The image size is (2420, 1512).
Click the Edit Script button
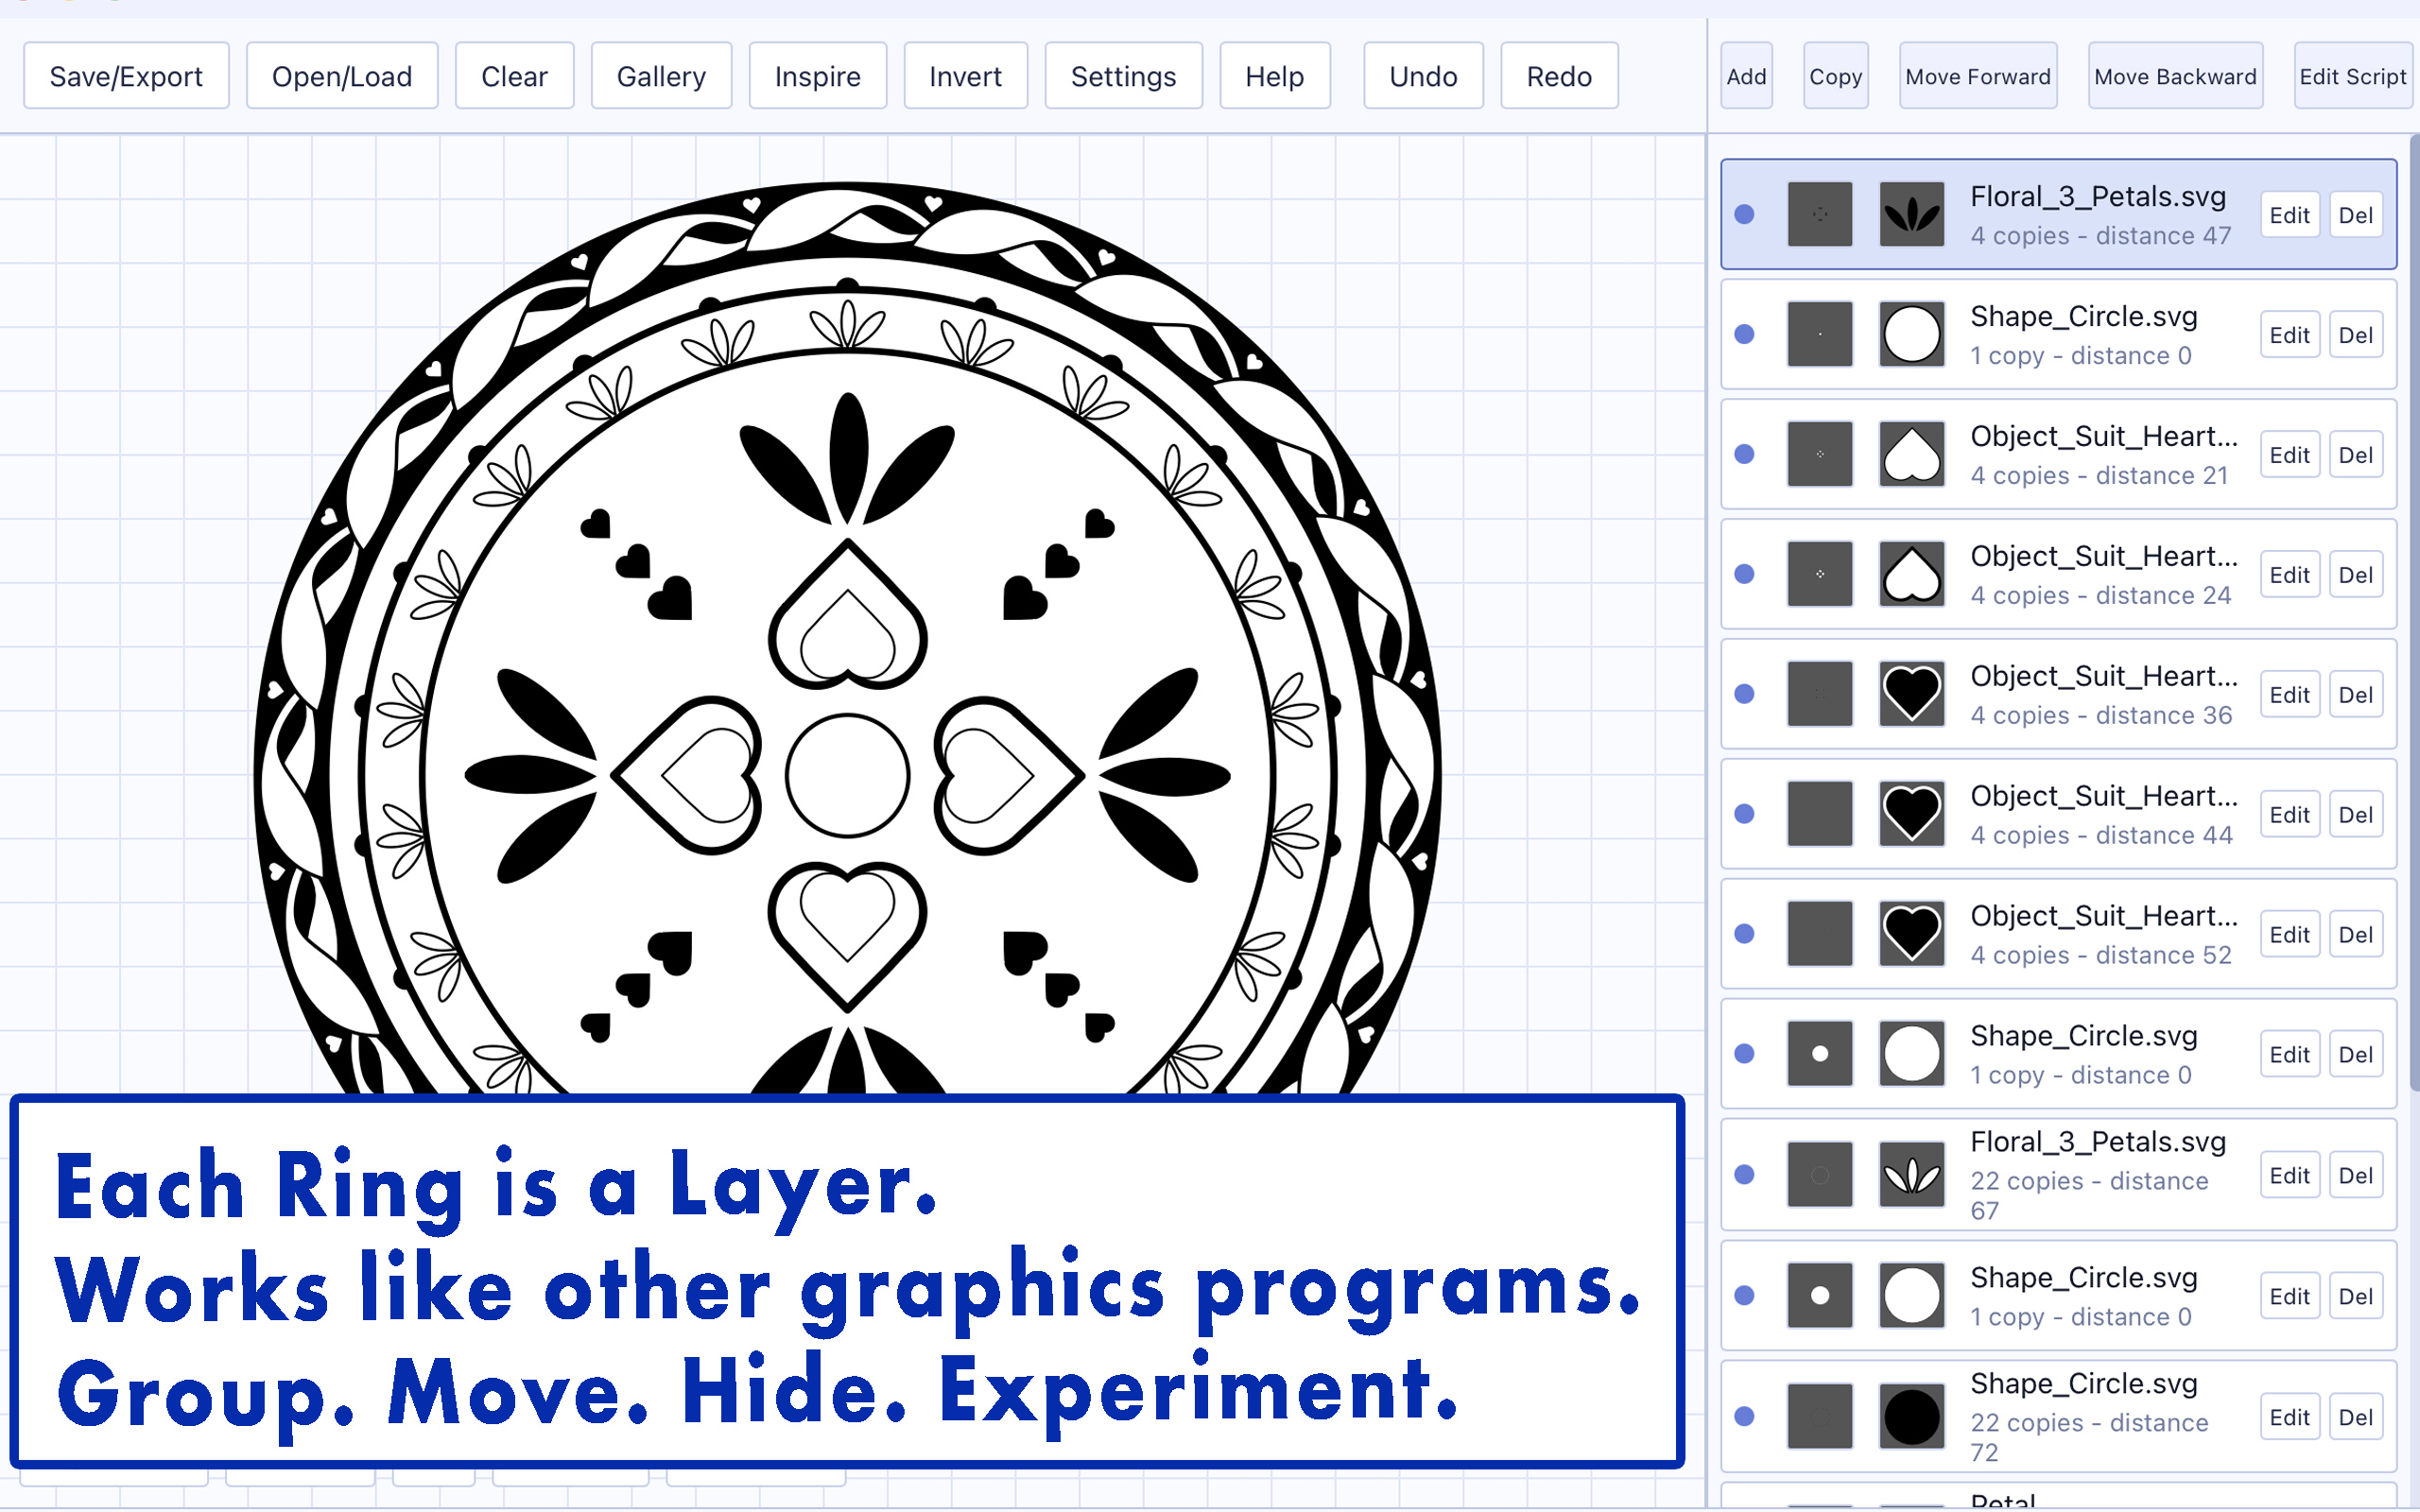point(2352,76)
